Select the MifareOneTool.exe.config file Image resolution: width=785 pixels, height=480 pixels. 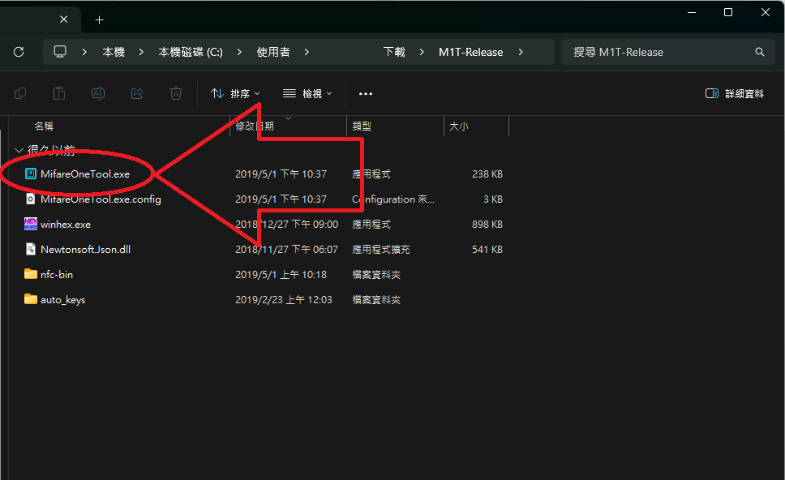tap(101, 199)
